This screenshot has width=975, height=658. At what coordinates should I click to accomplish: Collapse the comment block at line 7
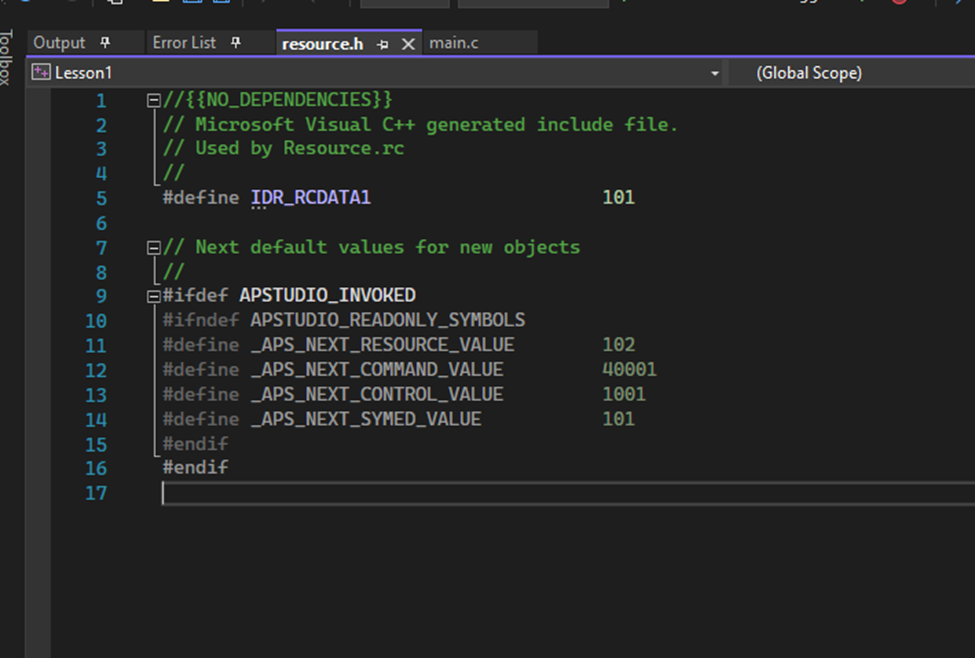(x=153, y=247)
